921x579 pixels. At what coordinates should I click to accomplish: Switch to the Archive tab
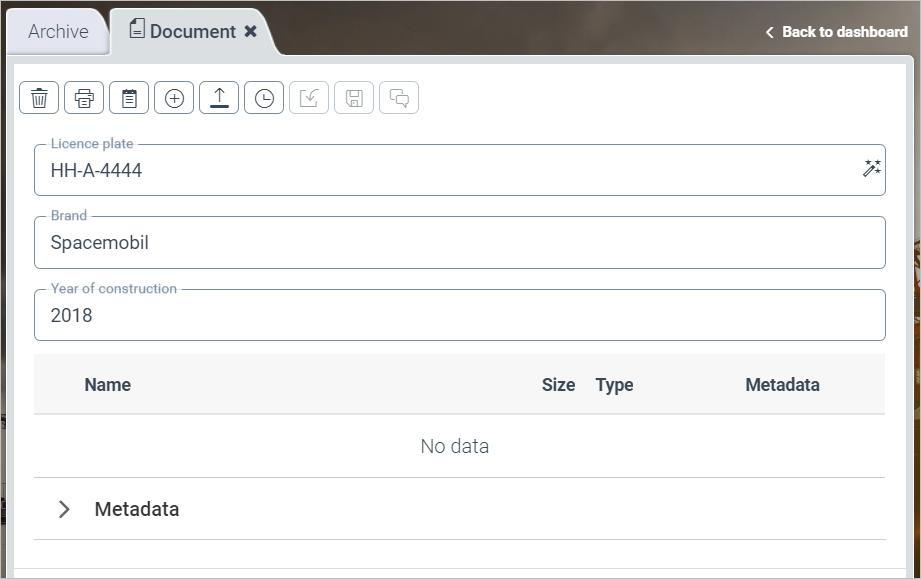point(58,32)
